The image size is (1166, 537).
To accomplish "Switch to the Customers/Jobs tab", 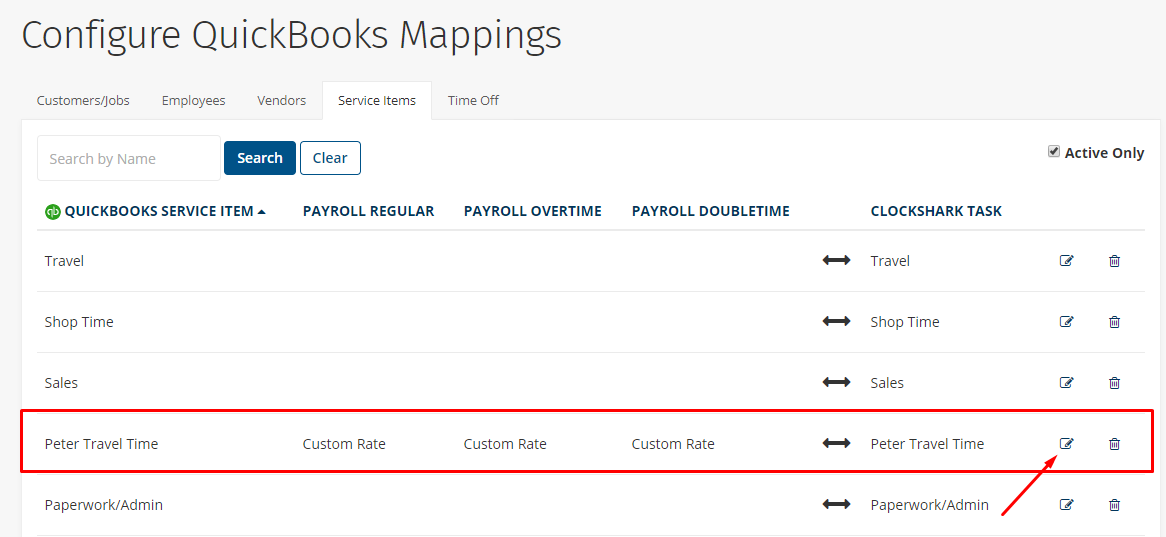I will coord(83,100).
